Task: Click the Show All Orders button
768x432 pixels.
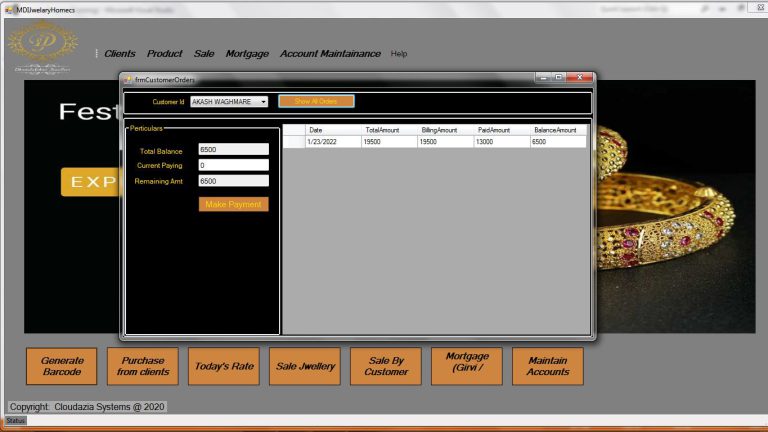Action: (x=316, y=101)
